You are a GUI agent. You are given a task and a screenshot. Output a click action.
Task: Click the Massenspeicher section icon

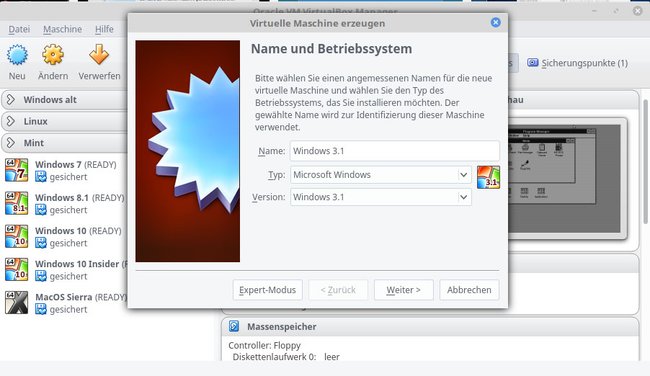pos(234,326)
